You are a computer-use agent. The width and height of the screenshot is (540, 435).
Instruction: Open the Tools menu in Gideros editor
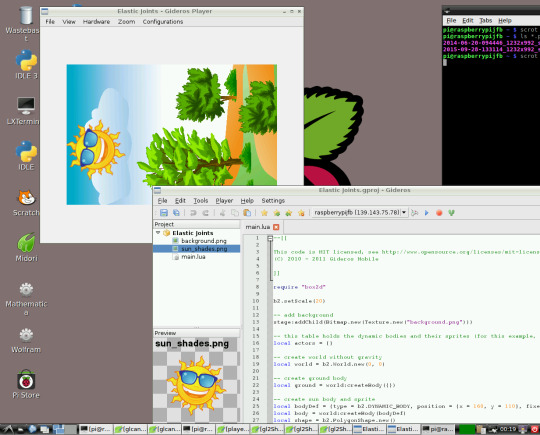200,200
